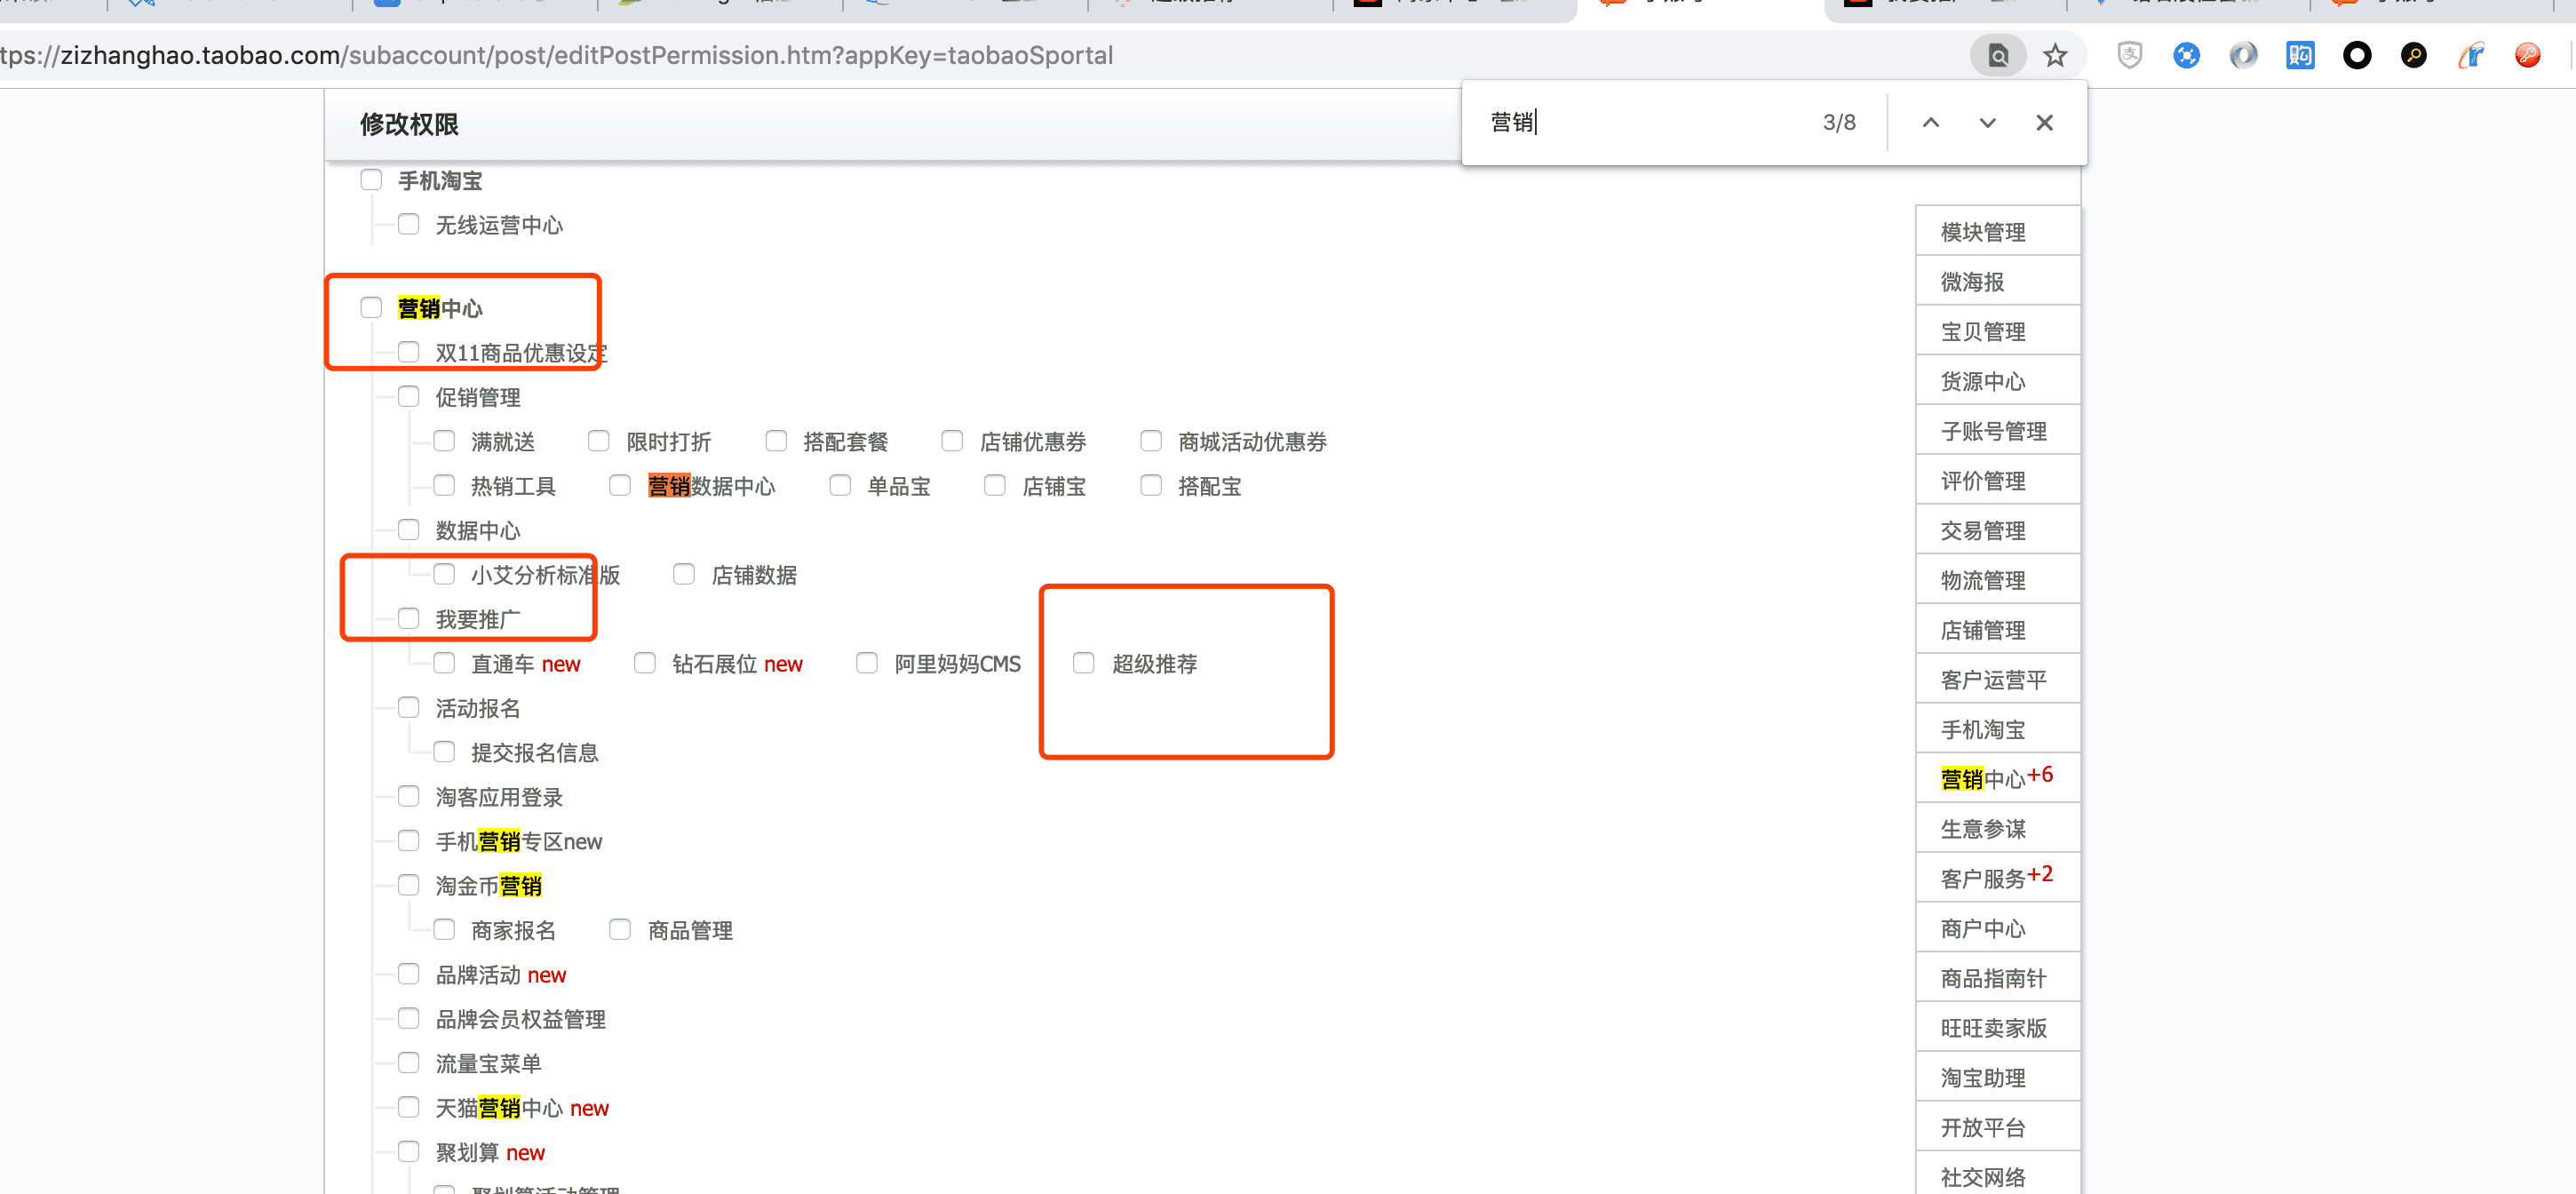Check the 无线运营中心 checkbox
Screen dimensions: 2576x1194
click(408, 224)
